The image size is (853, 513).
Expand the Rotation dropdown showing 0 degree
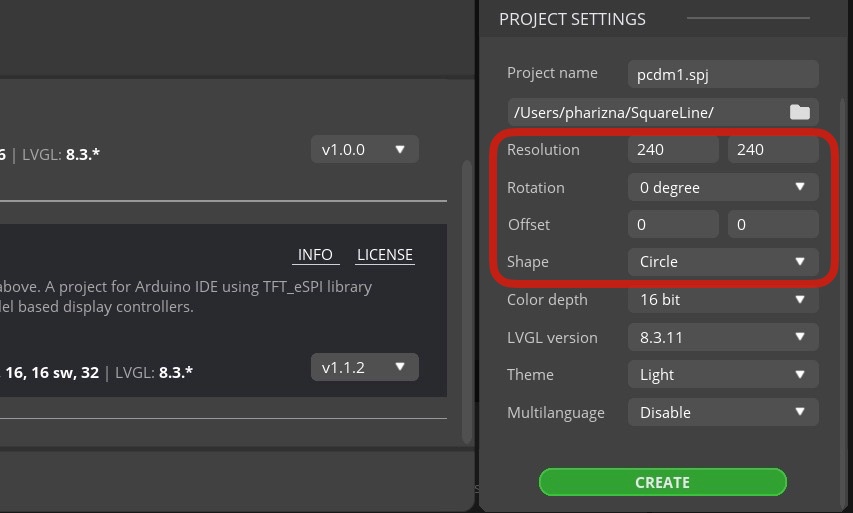click(723, 187)
